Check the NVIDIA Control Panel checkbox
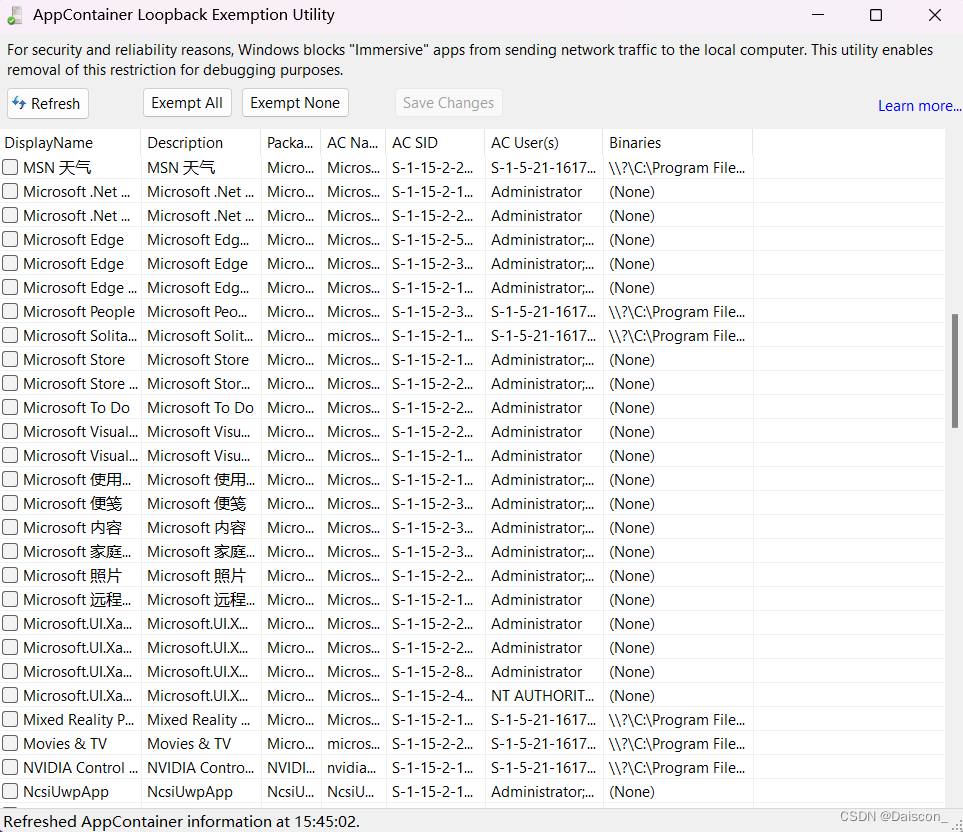The image size is (963, 832). pos(10,767)
